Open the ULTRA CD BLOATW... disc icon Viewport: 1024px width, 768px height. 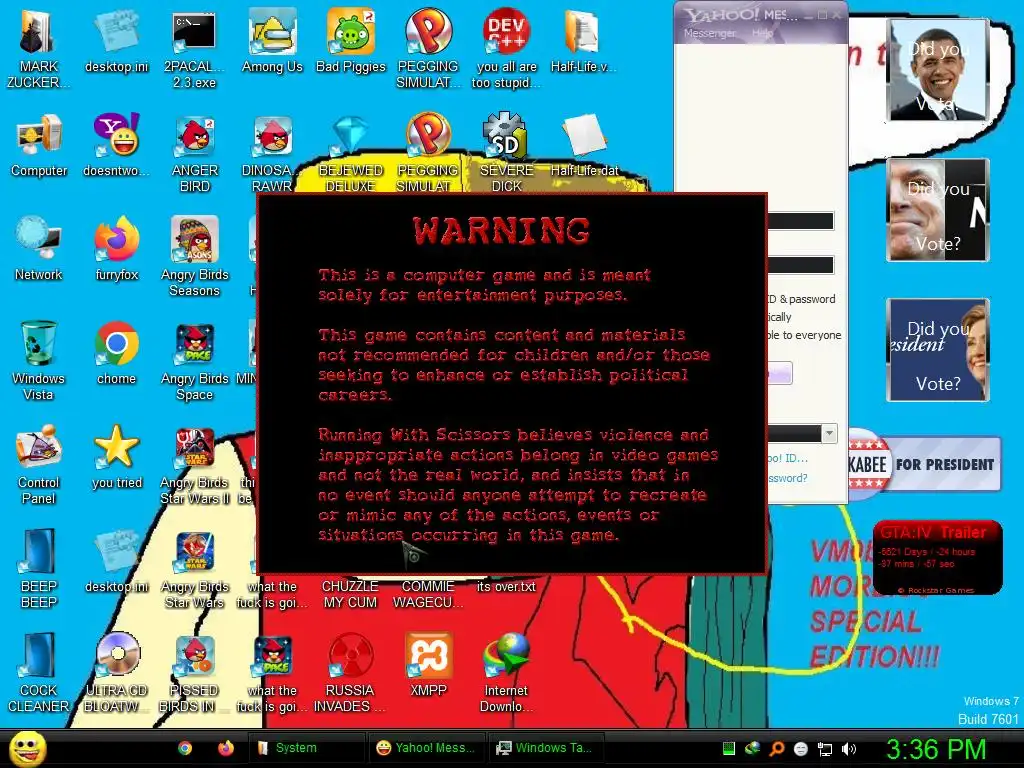coord(116,671)
